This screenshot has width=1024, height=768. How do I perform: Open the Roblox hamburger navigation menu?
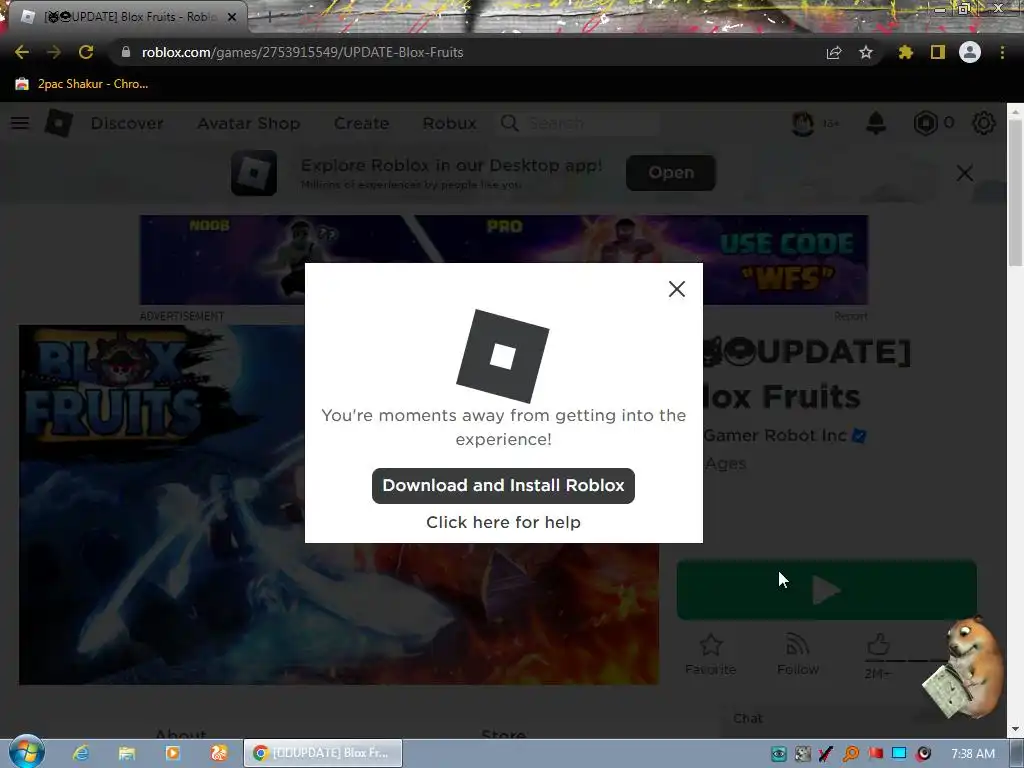20,123
